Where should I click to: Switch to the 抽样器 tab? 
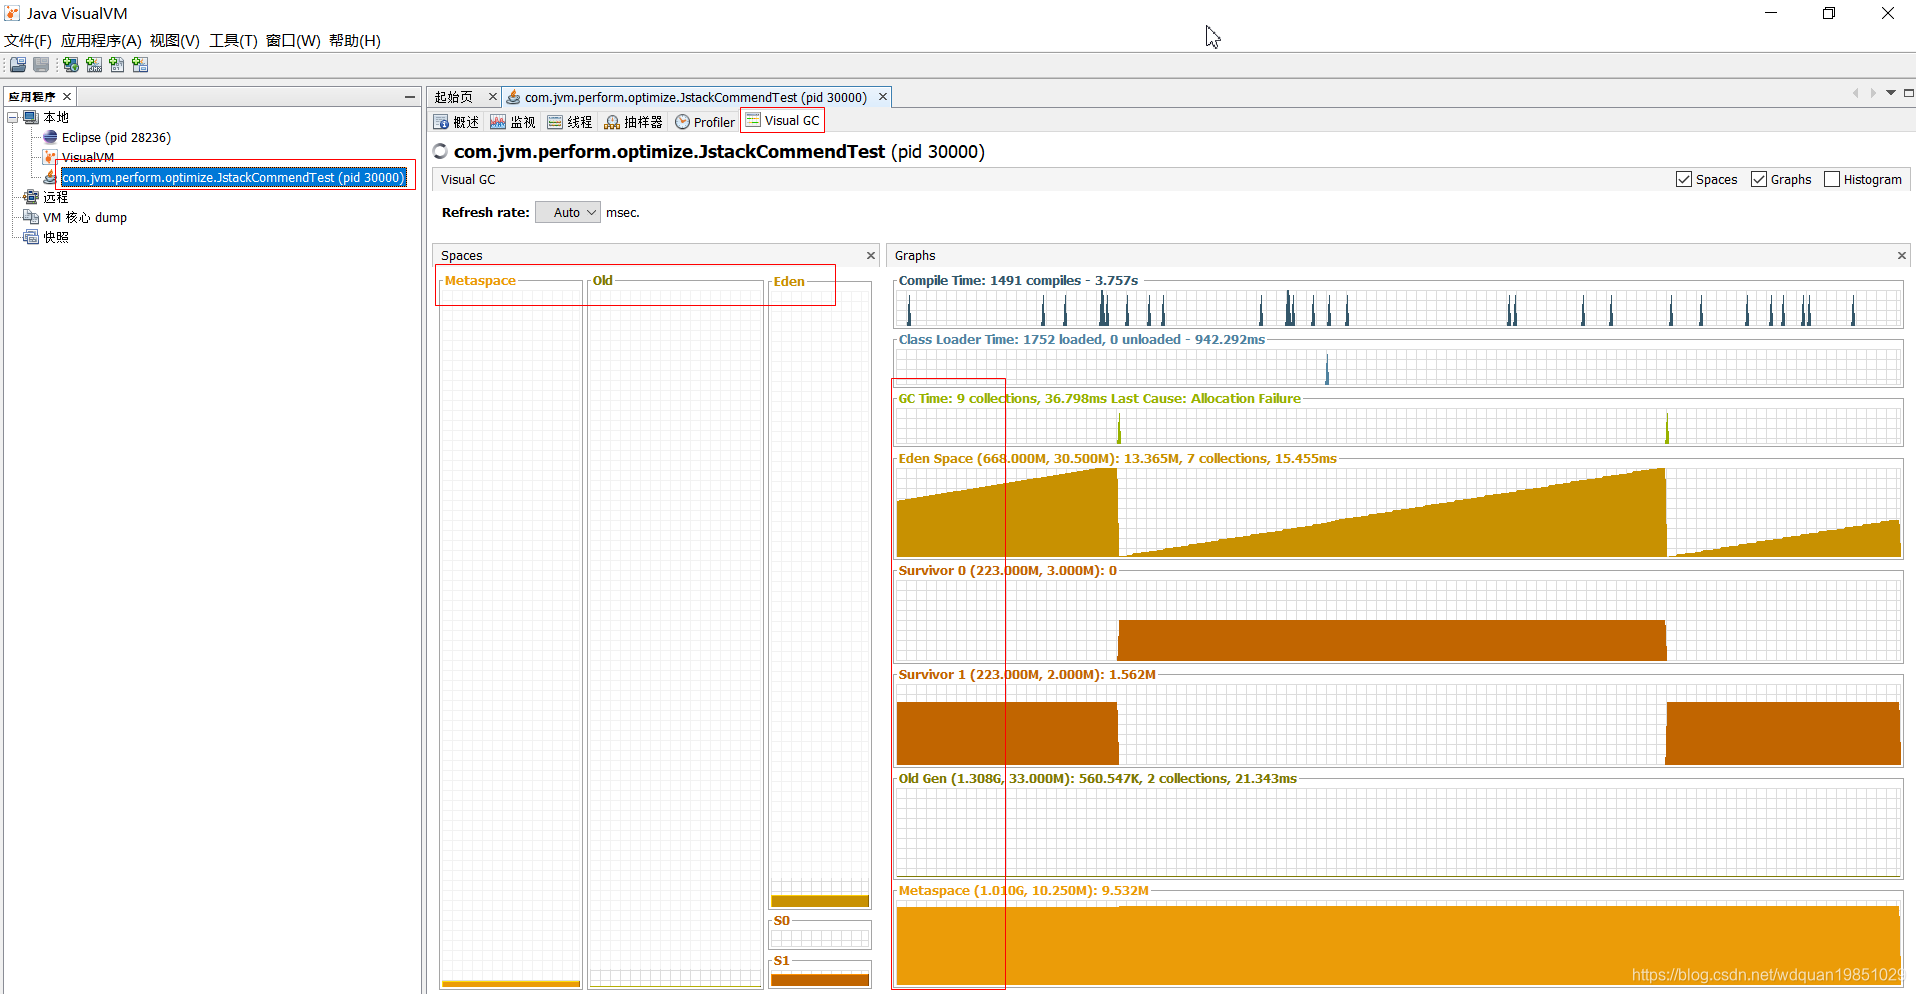[634, 122]
